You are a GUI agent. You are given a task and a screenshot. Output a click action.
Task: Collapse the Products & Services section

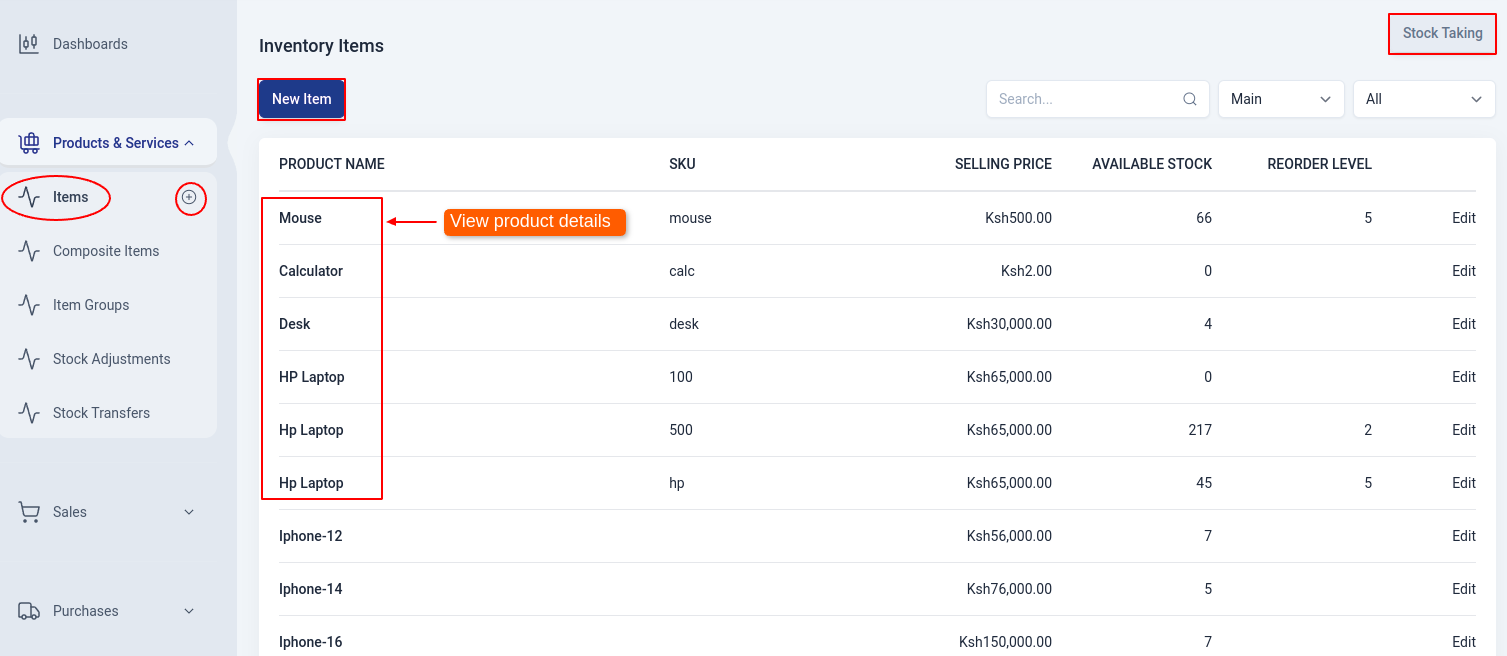coord(189,143)
